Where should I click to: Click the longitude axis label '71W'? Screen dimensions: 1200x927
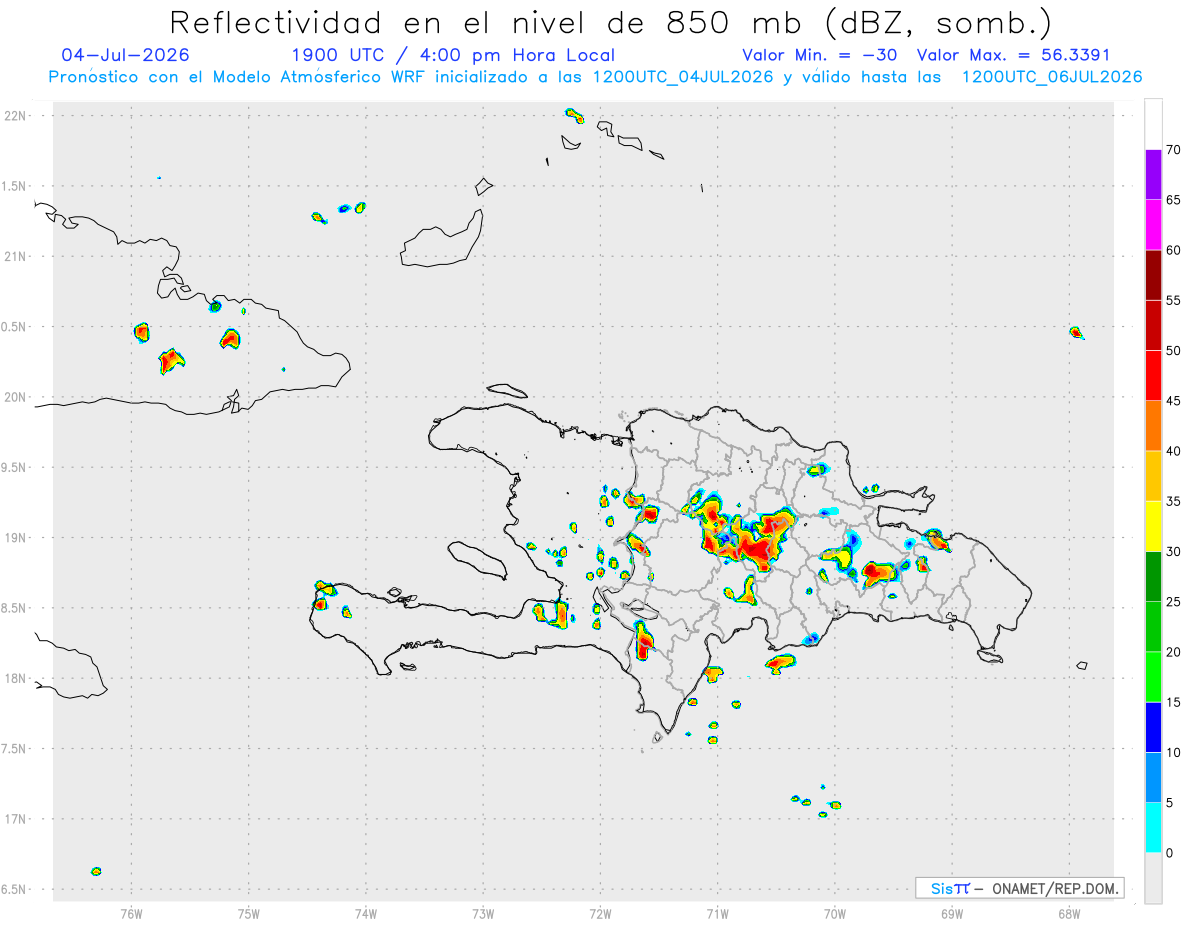(x=717, y=912)
